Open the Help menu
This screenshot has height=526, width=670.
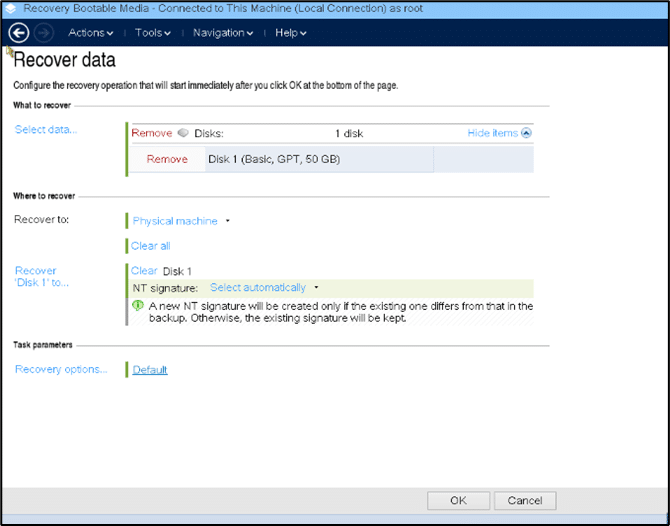291,33
